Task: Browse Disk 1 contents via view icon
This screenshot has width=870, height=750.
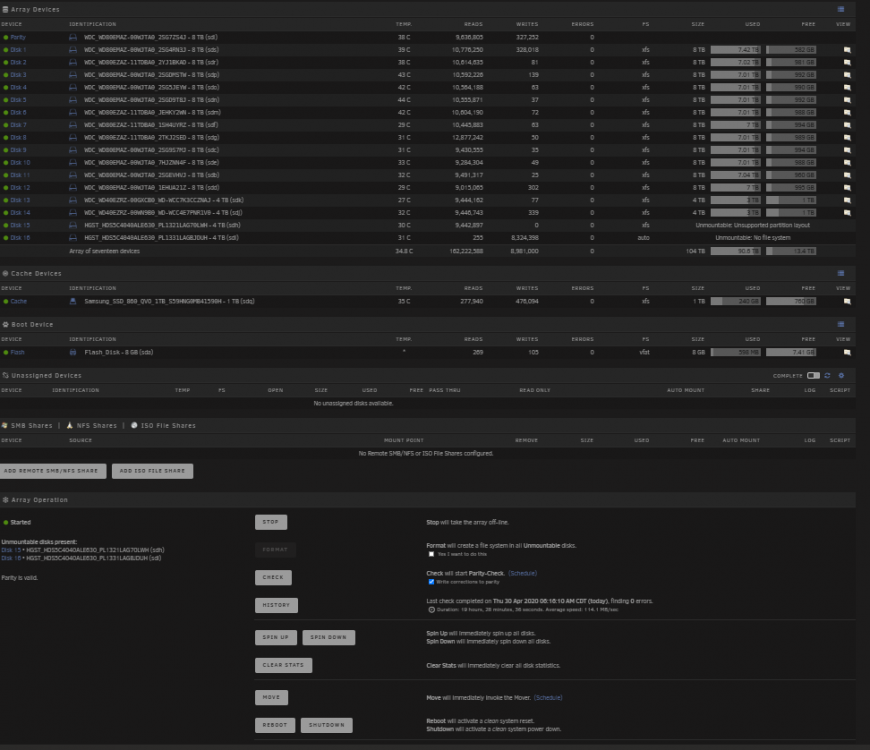Action: [x=847, y=50]
